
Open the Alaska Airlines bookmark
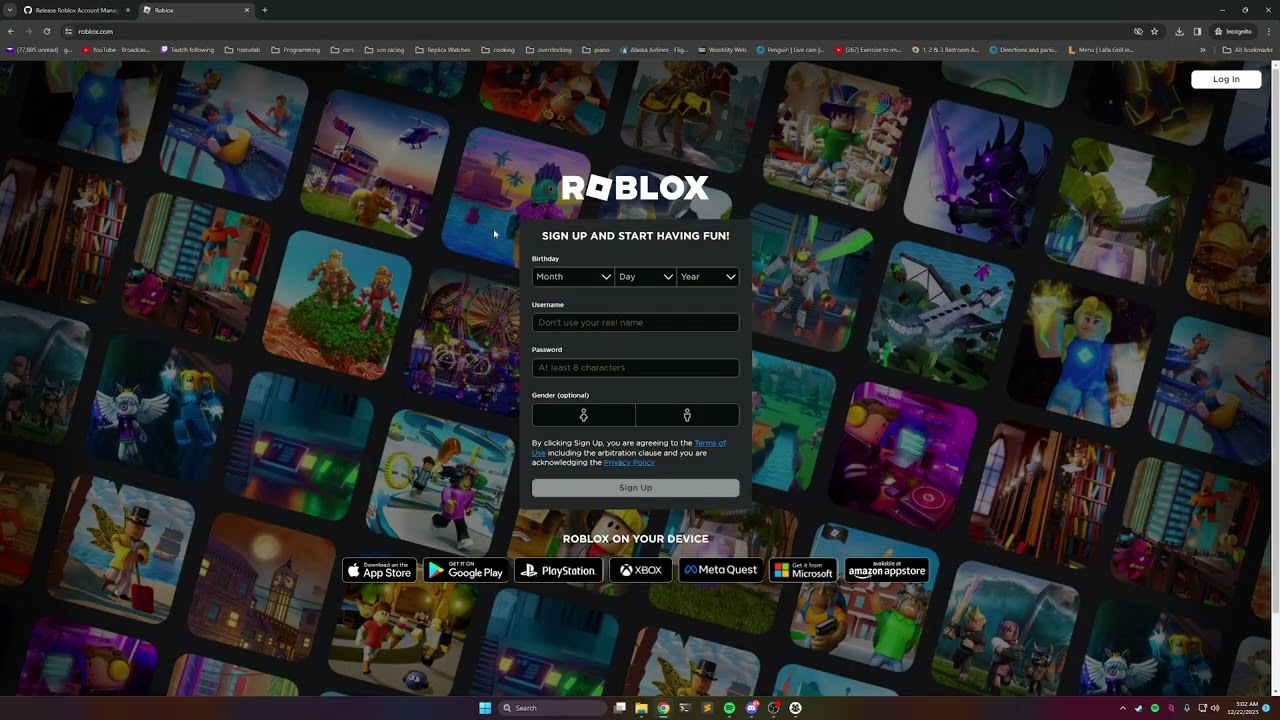(654, 49)
